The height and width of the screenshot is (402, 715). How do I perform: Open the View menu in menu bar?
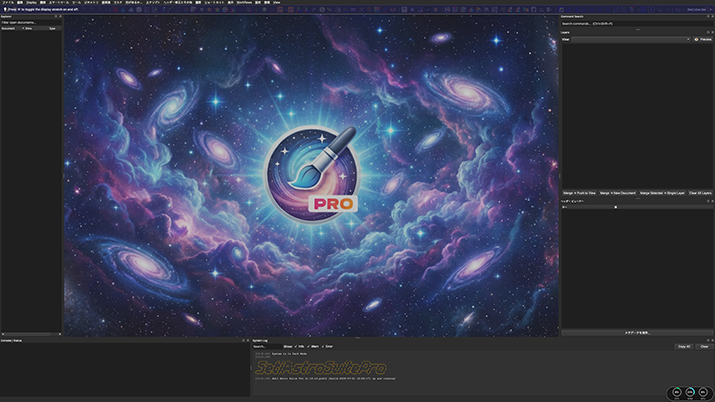point(276,2)
